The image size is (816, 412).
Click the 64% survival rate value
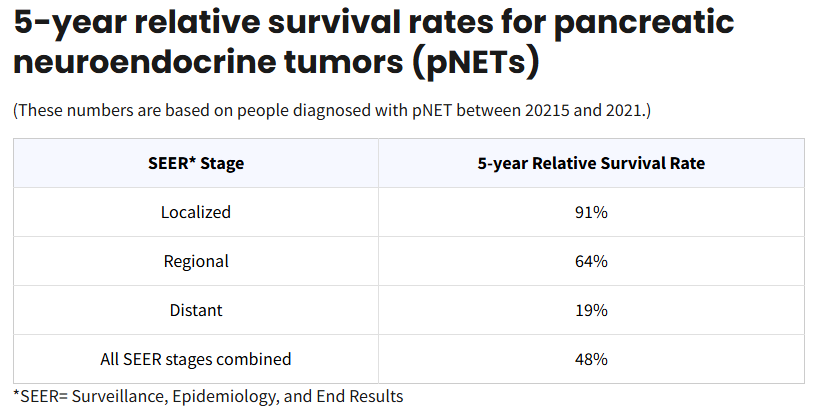tap(591, 261)
